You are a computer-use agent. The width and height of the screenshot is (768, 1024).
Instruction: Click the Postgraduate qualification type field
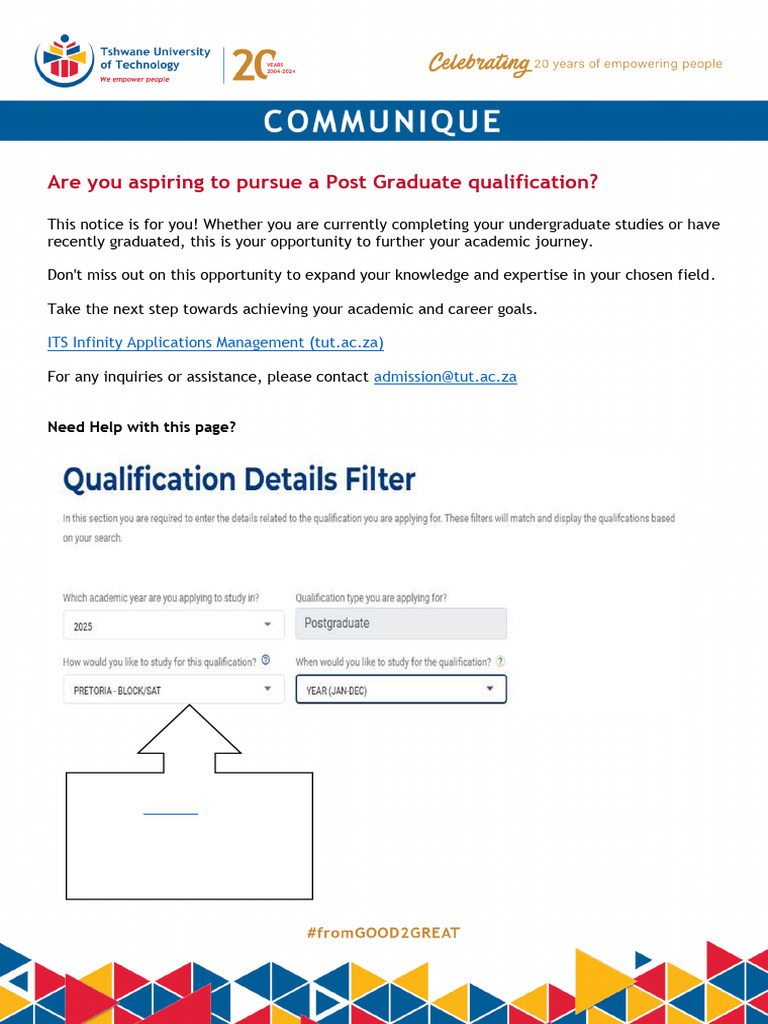[401, 624]
